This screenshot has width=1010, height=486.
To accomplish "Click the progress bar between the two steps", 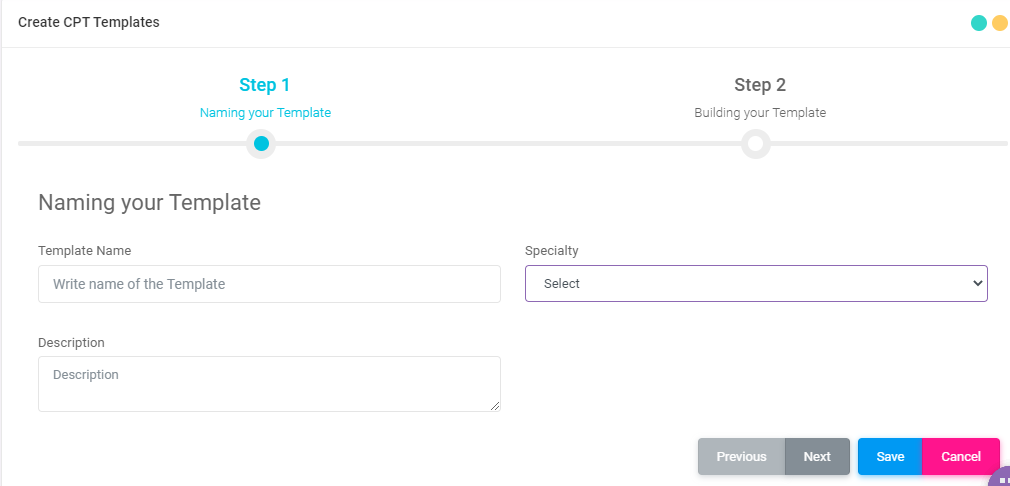I will [x=509, y=144].
